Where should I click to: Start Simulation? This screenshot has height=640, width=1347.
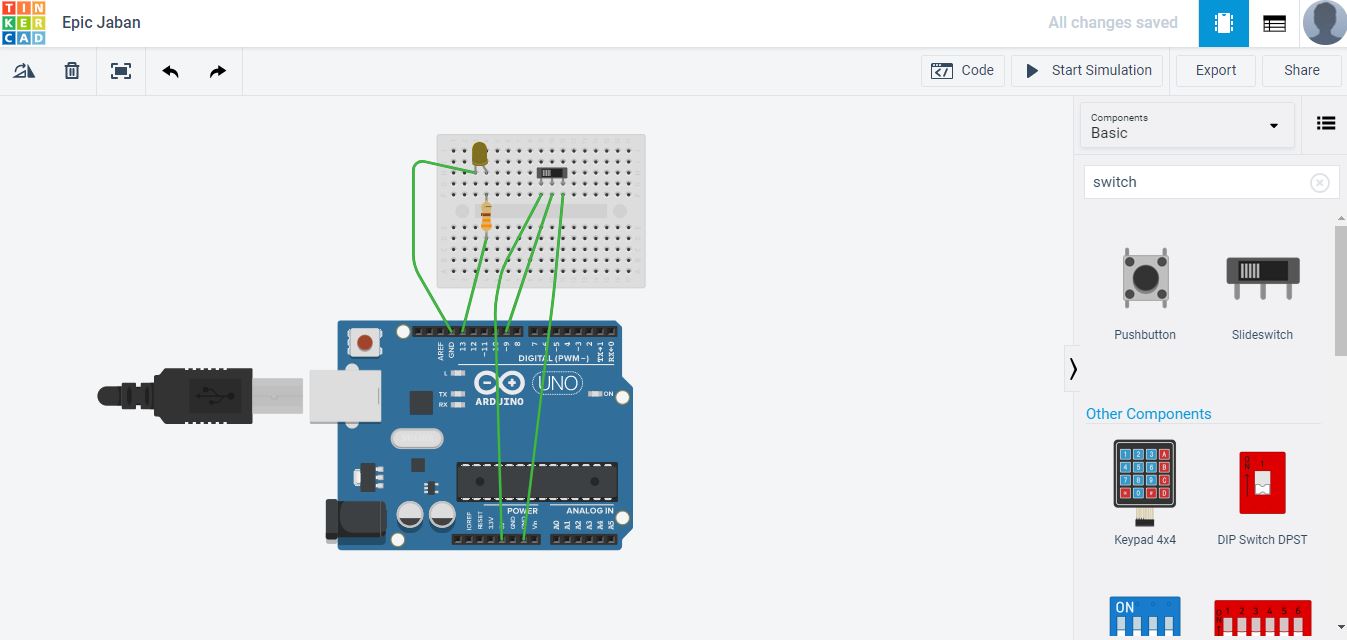1087,71
